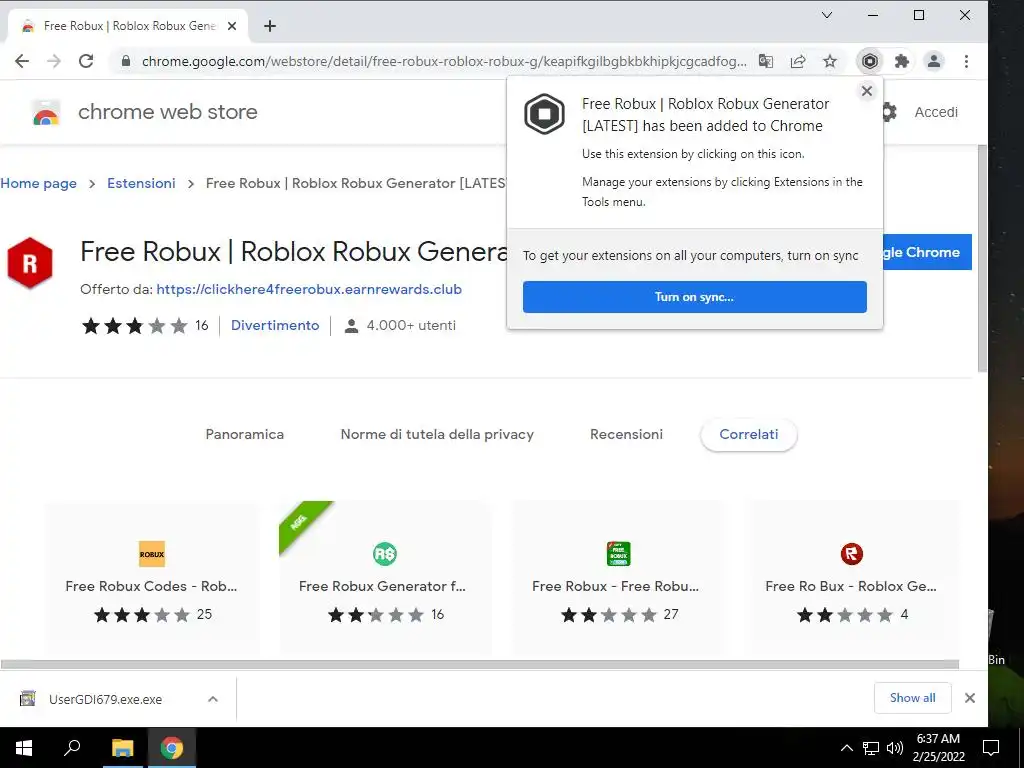Click the Accedi sign-in link
This screenshot has width=1024, height=768.
click(936, 112)
